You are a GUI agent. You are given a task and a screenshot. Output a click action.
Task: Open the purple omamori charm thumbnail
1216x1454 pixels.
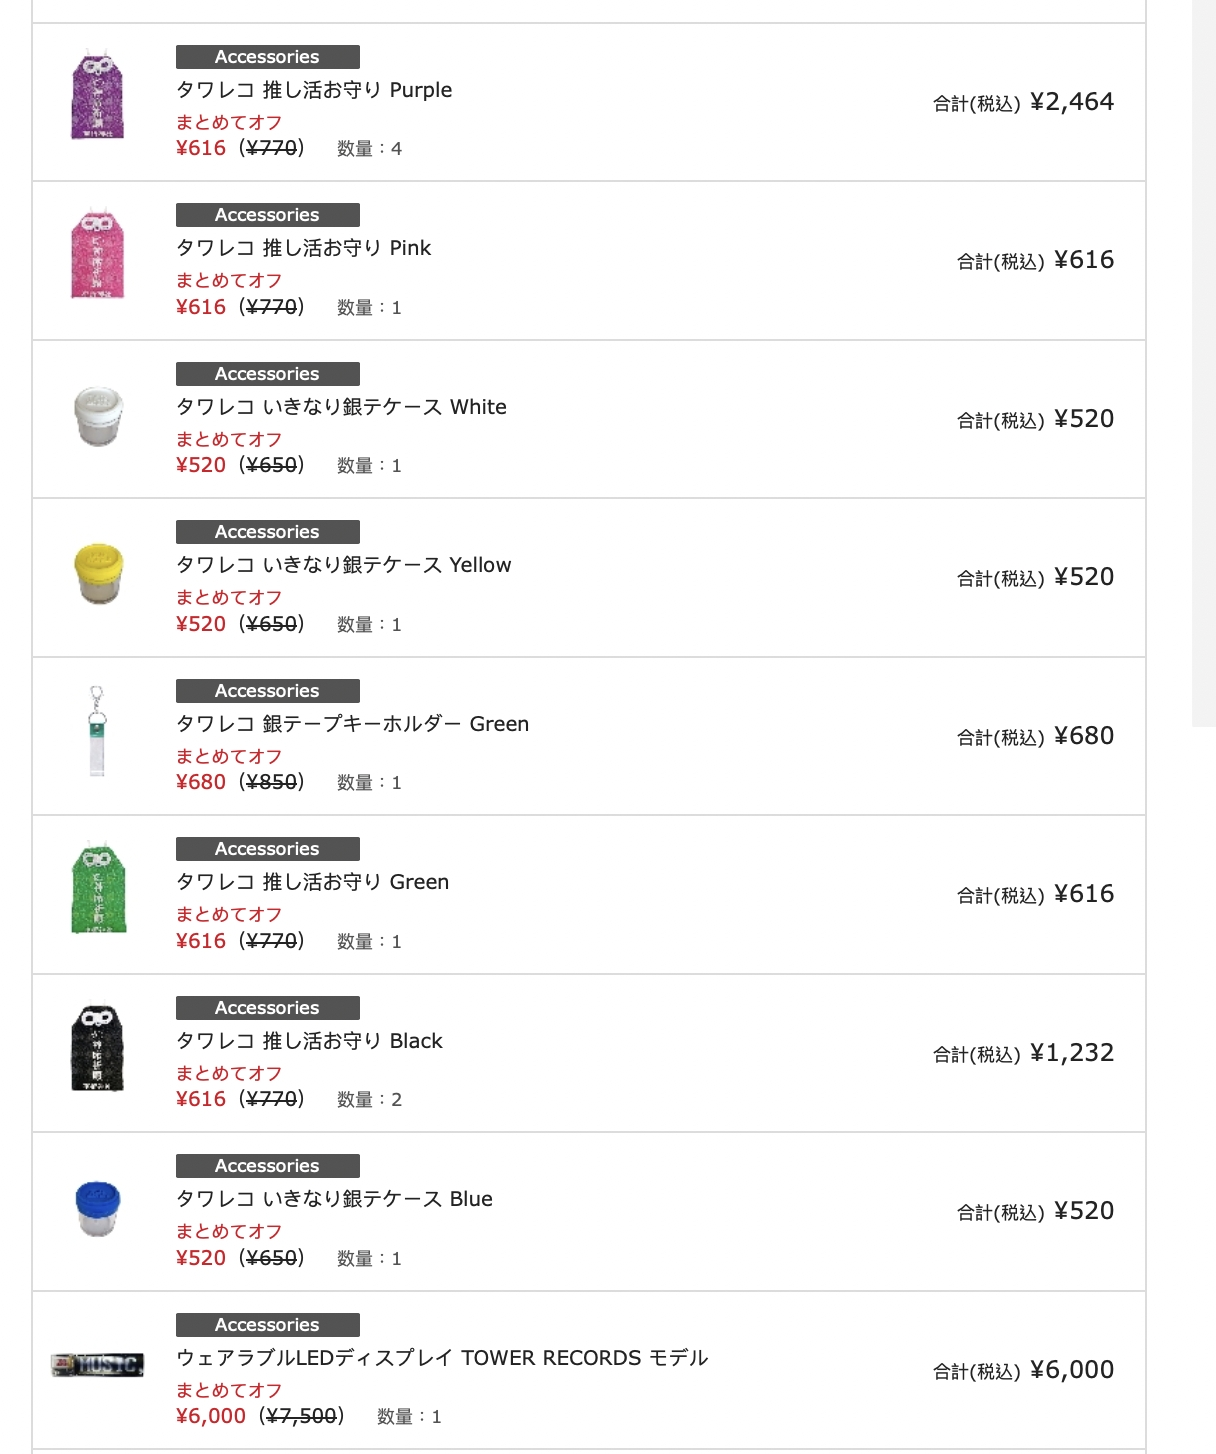[98, 94]
